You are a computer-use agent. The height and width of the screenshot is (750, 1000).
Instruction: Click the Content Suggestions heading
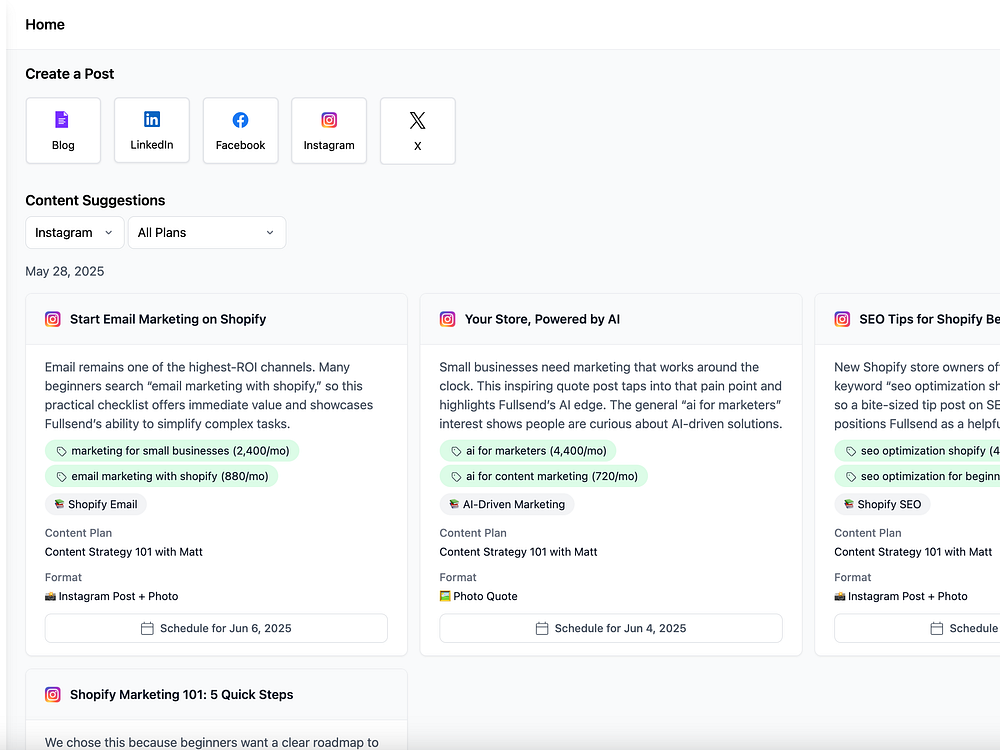(x=95, y=200)
